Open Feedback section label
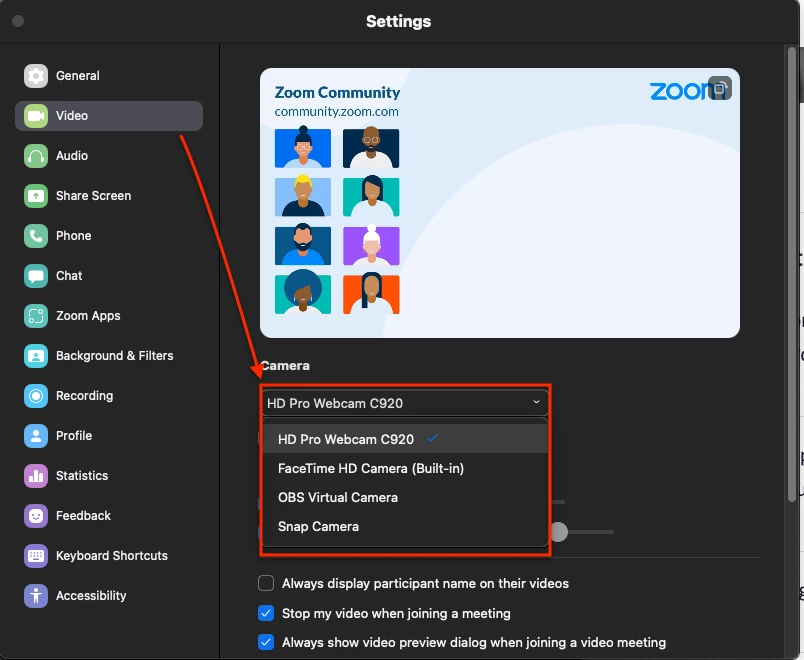This screenshot has height=660, width=804. [83, 516]
